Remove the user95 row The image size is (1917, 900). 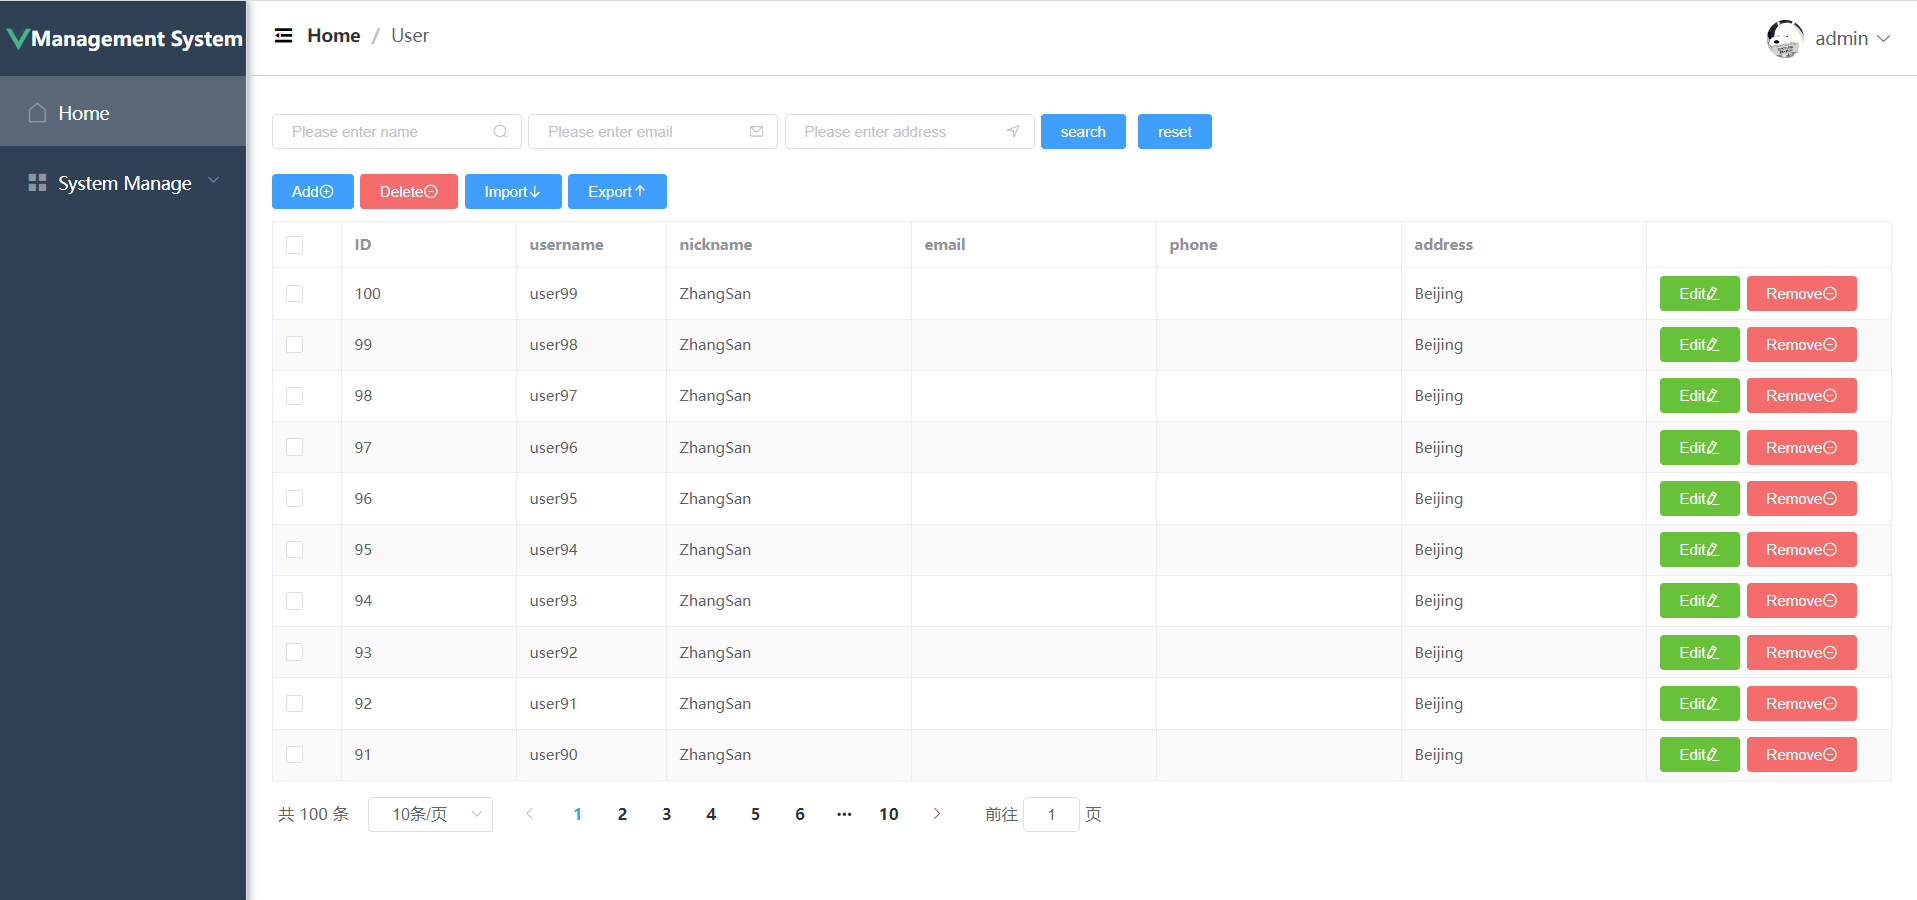pos(1801,499)
